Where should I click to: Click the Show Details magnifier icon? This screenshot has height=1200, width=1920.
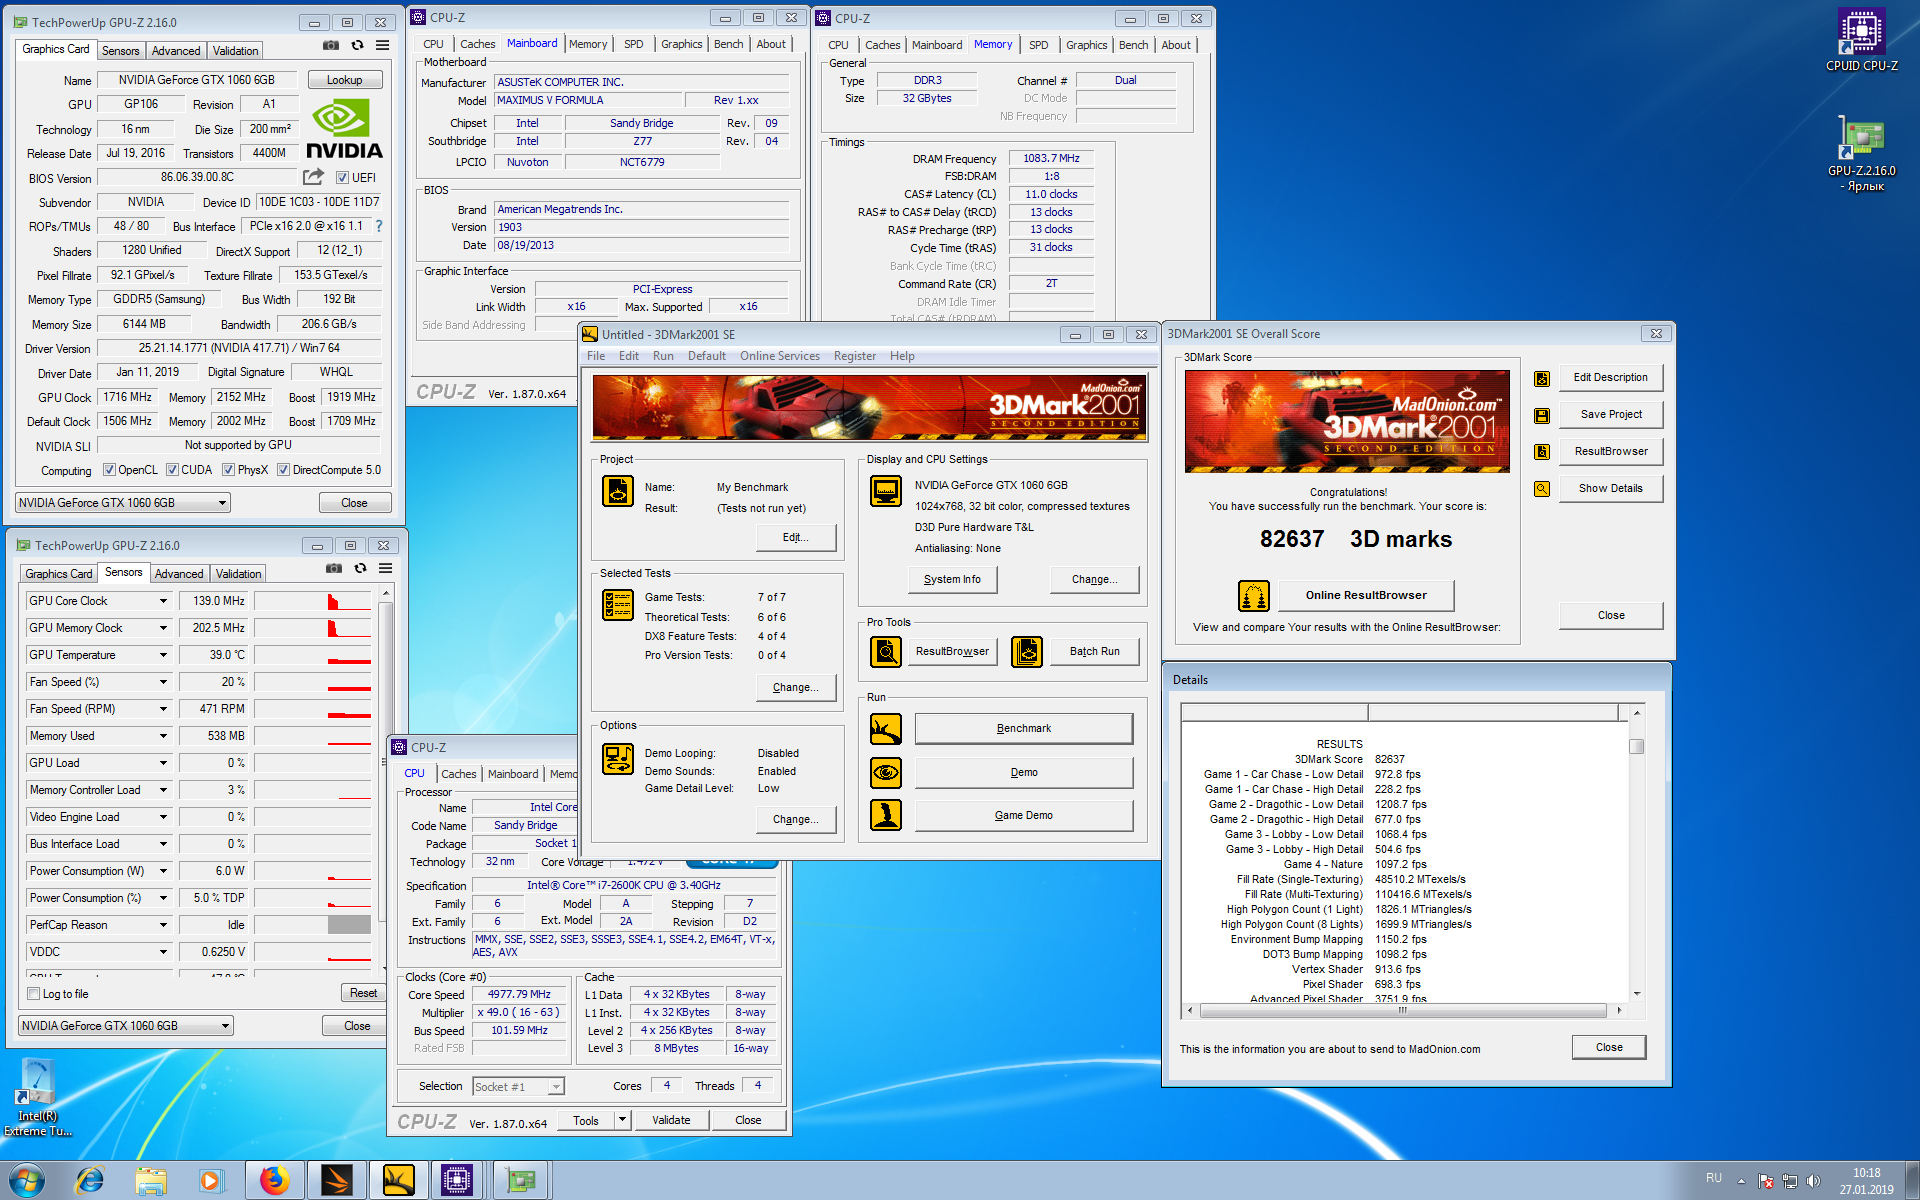click(x=1542, y=489)
